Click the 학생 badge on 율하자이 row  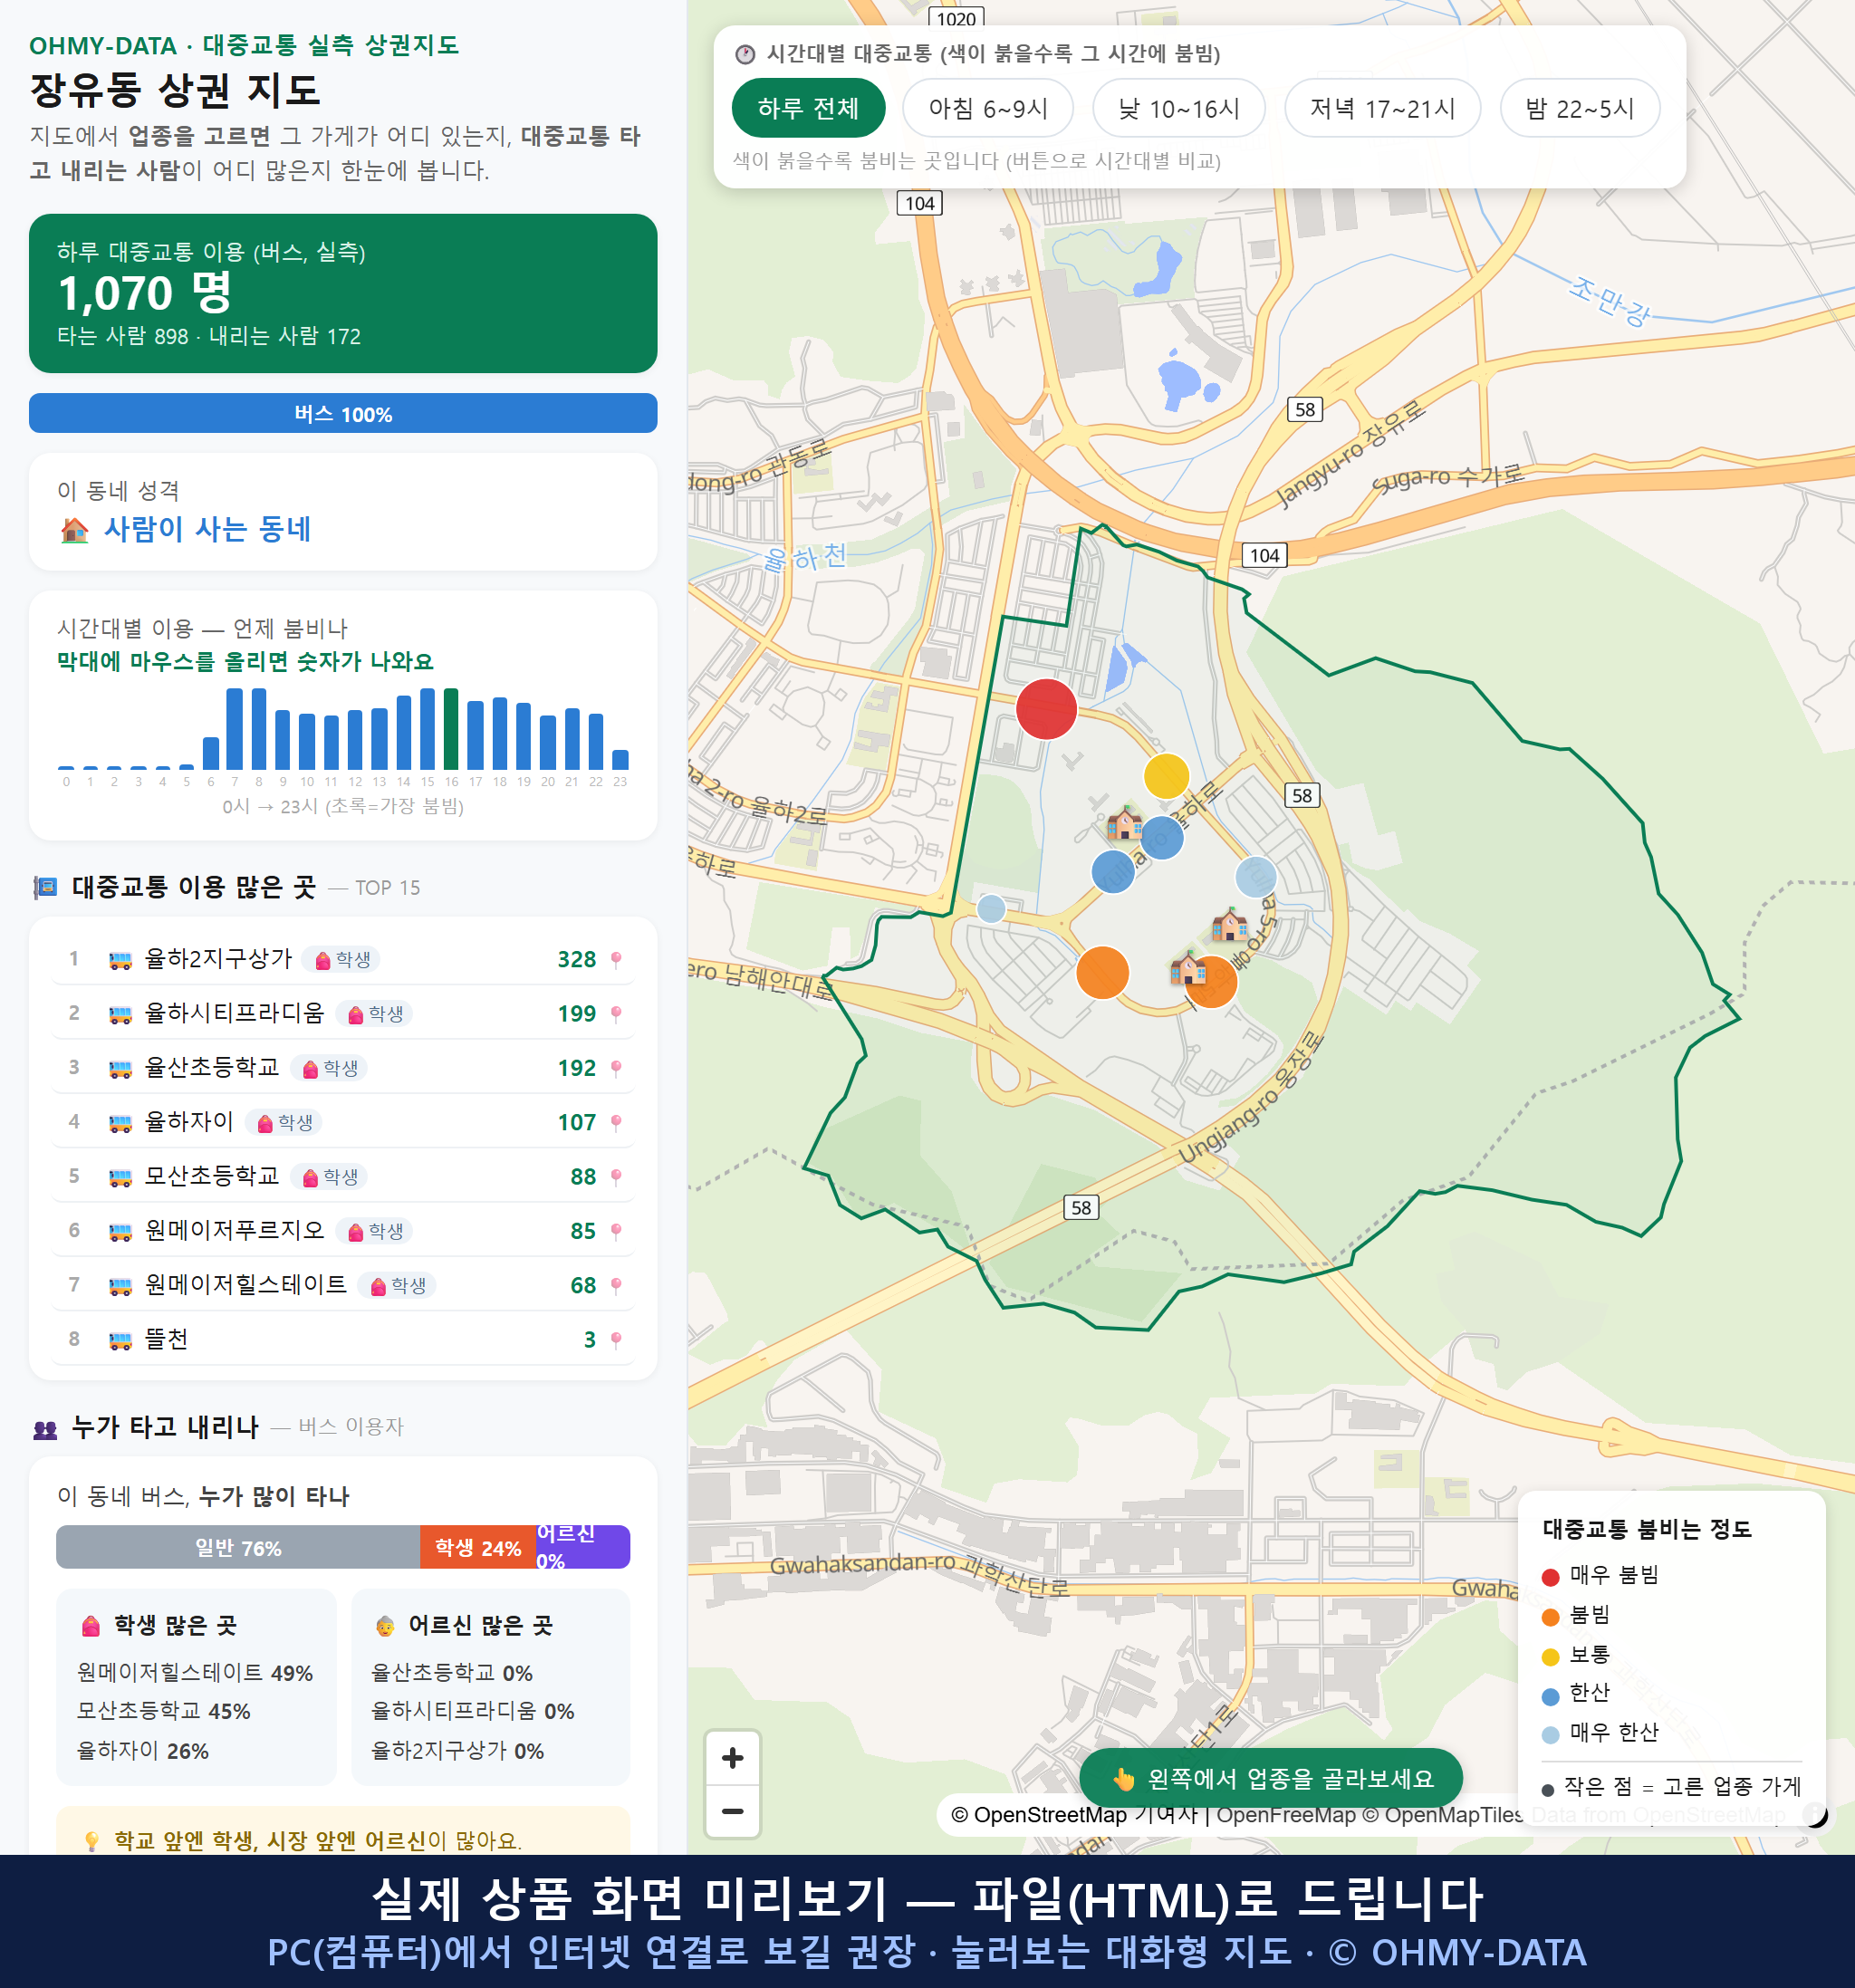(284, 1122)
